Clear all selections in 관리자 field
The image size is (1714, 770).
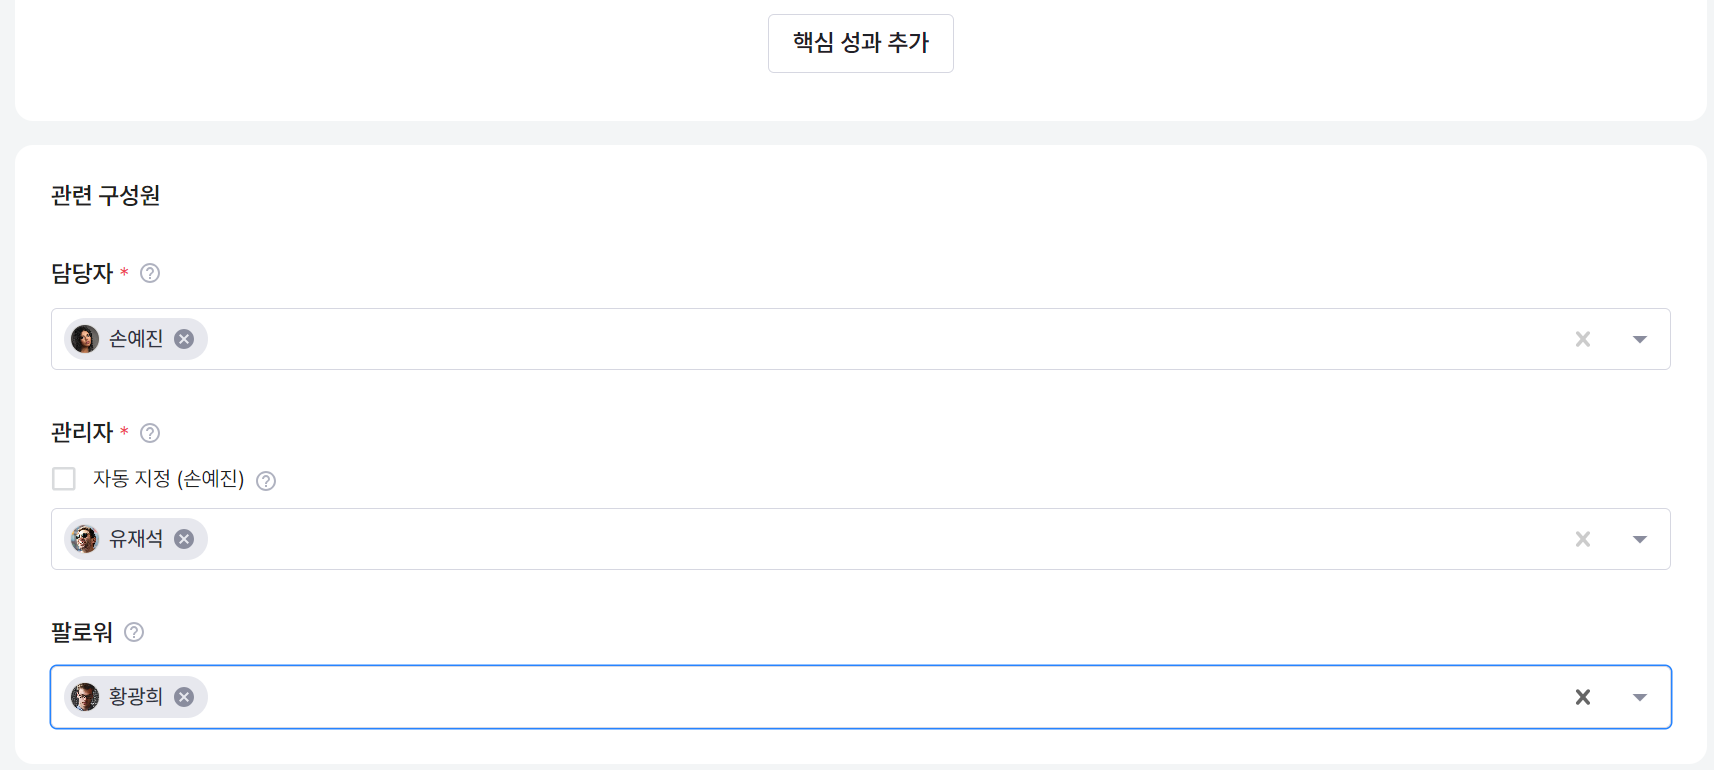1582,539
